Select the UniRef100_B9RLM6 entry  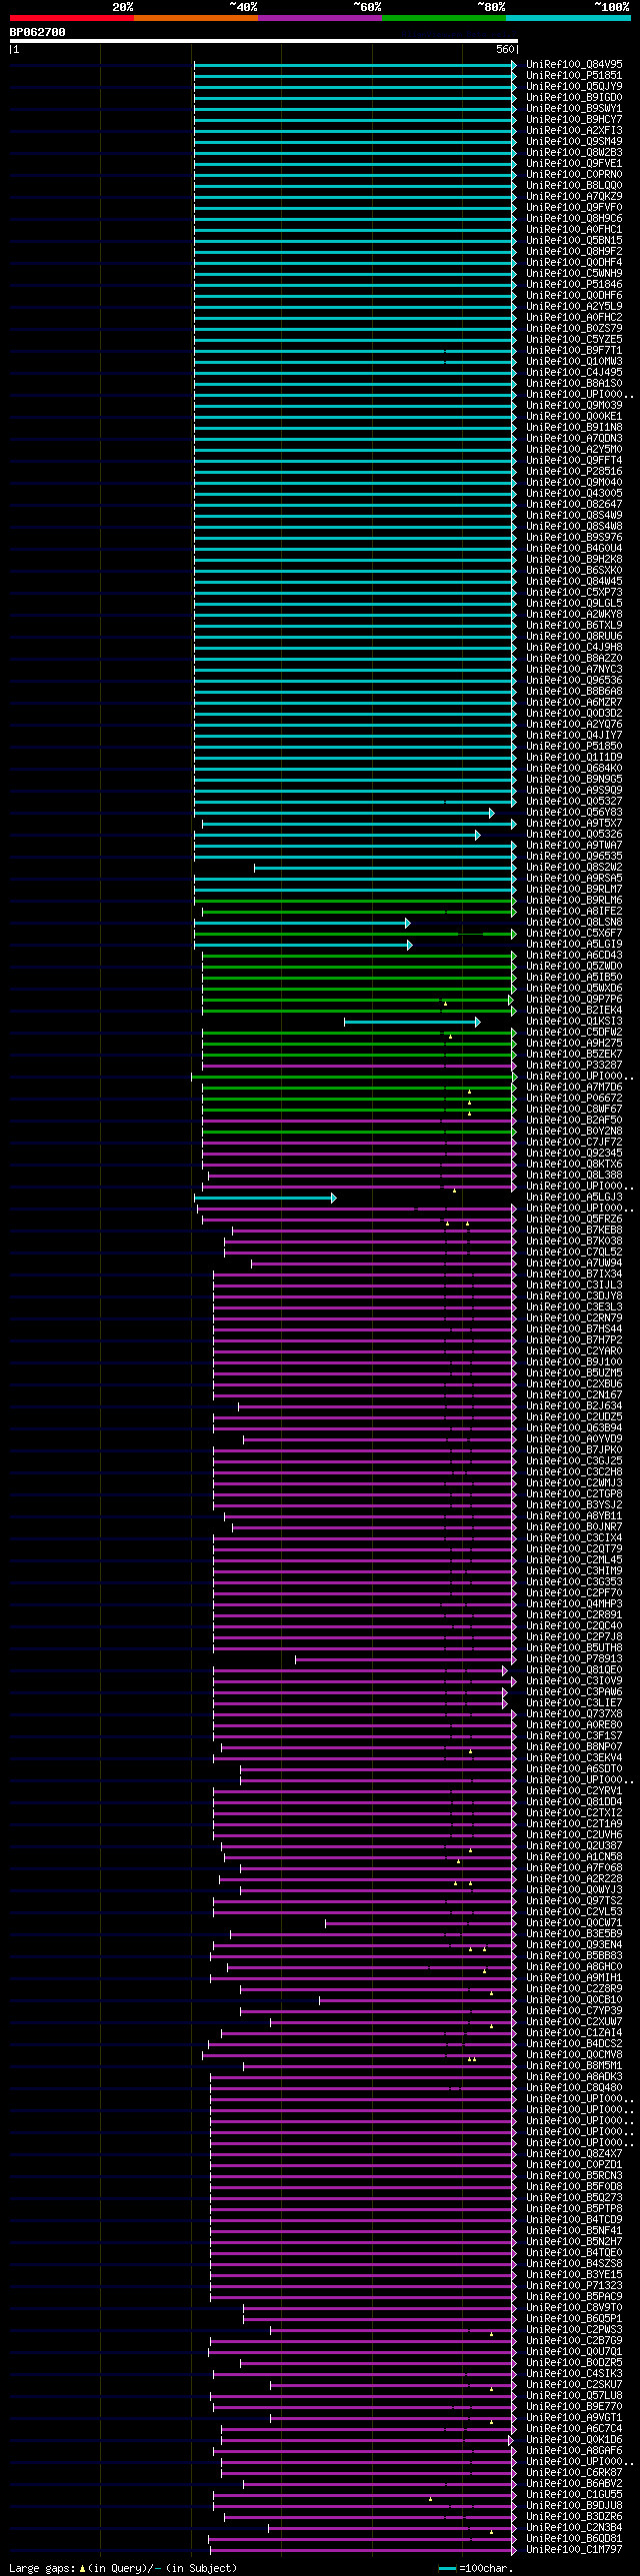coord(574,901)
